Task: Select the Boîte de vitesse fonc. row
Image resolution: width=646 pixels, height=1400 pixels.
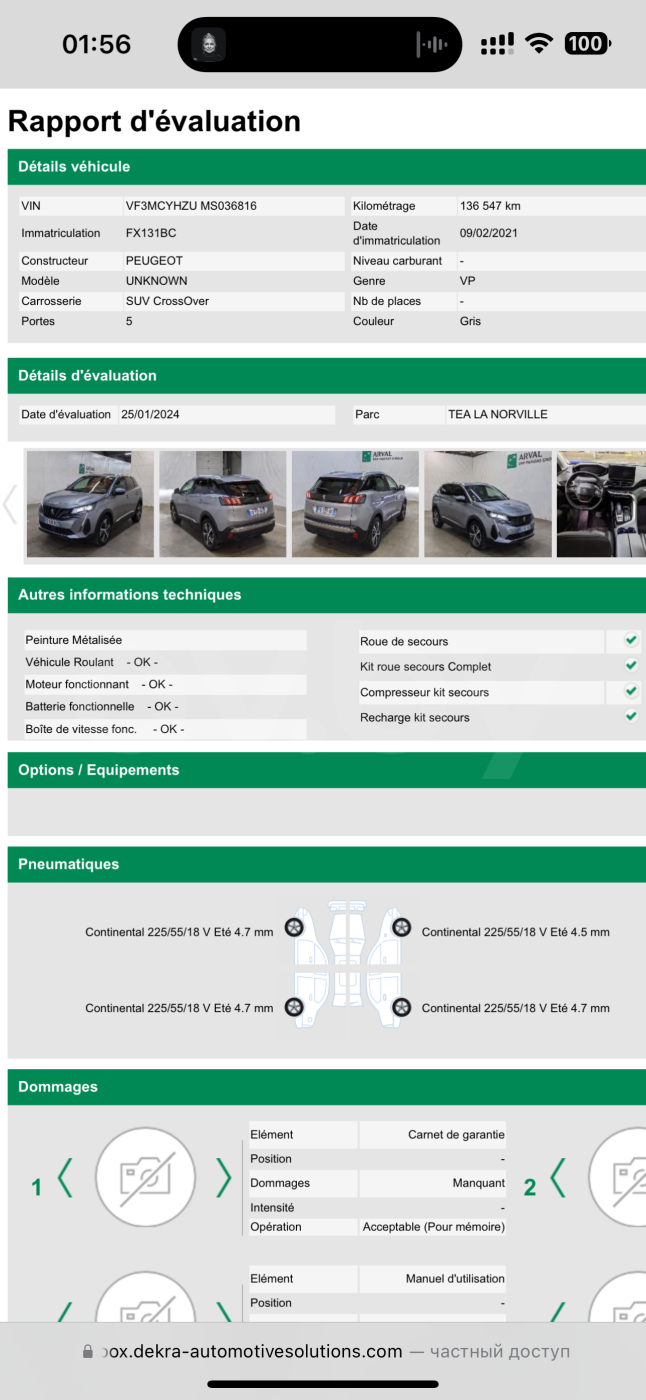Action: coord(164,729)
